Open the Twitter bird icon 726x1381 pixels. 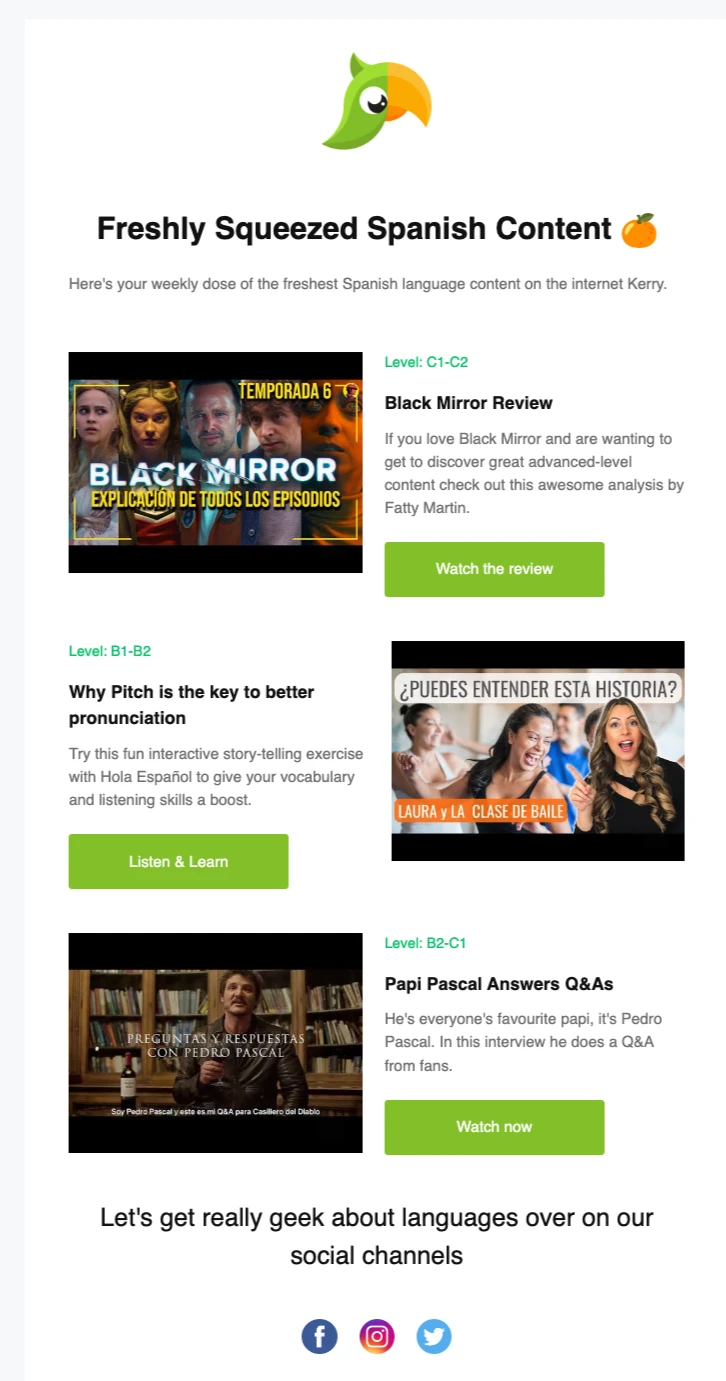point(434,1336)
